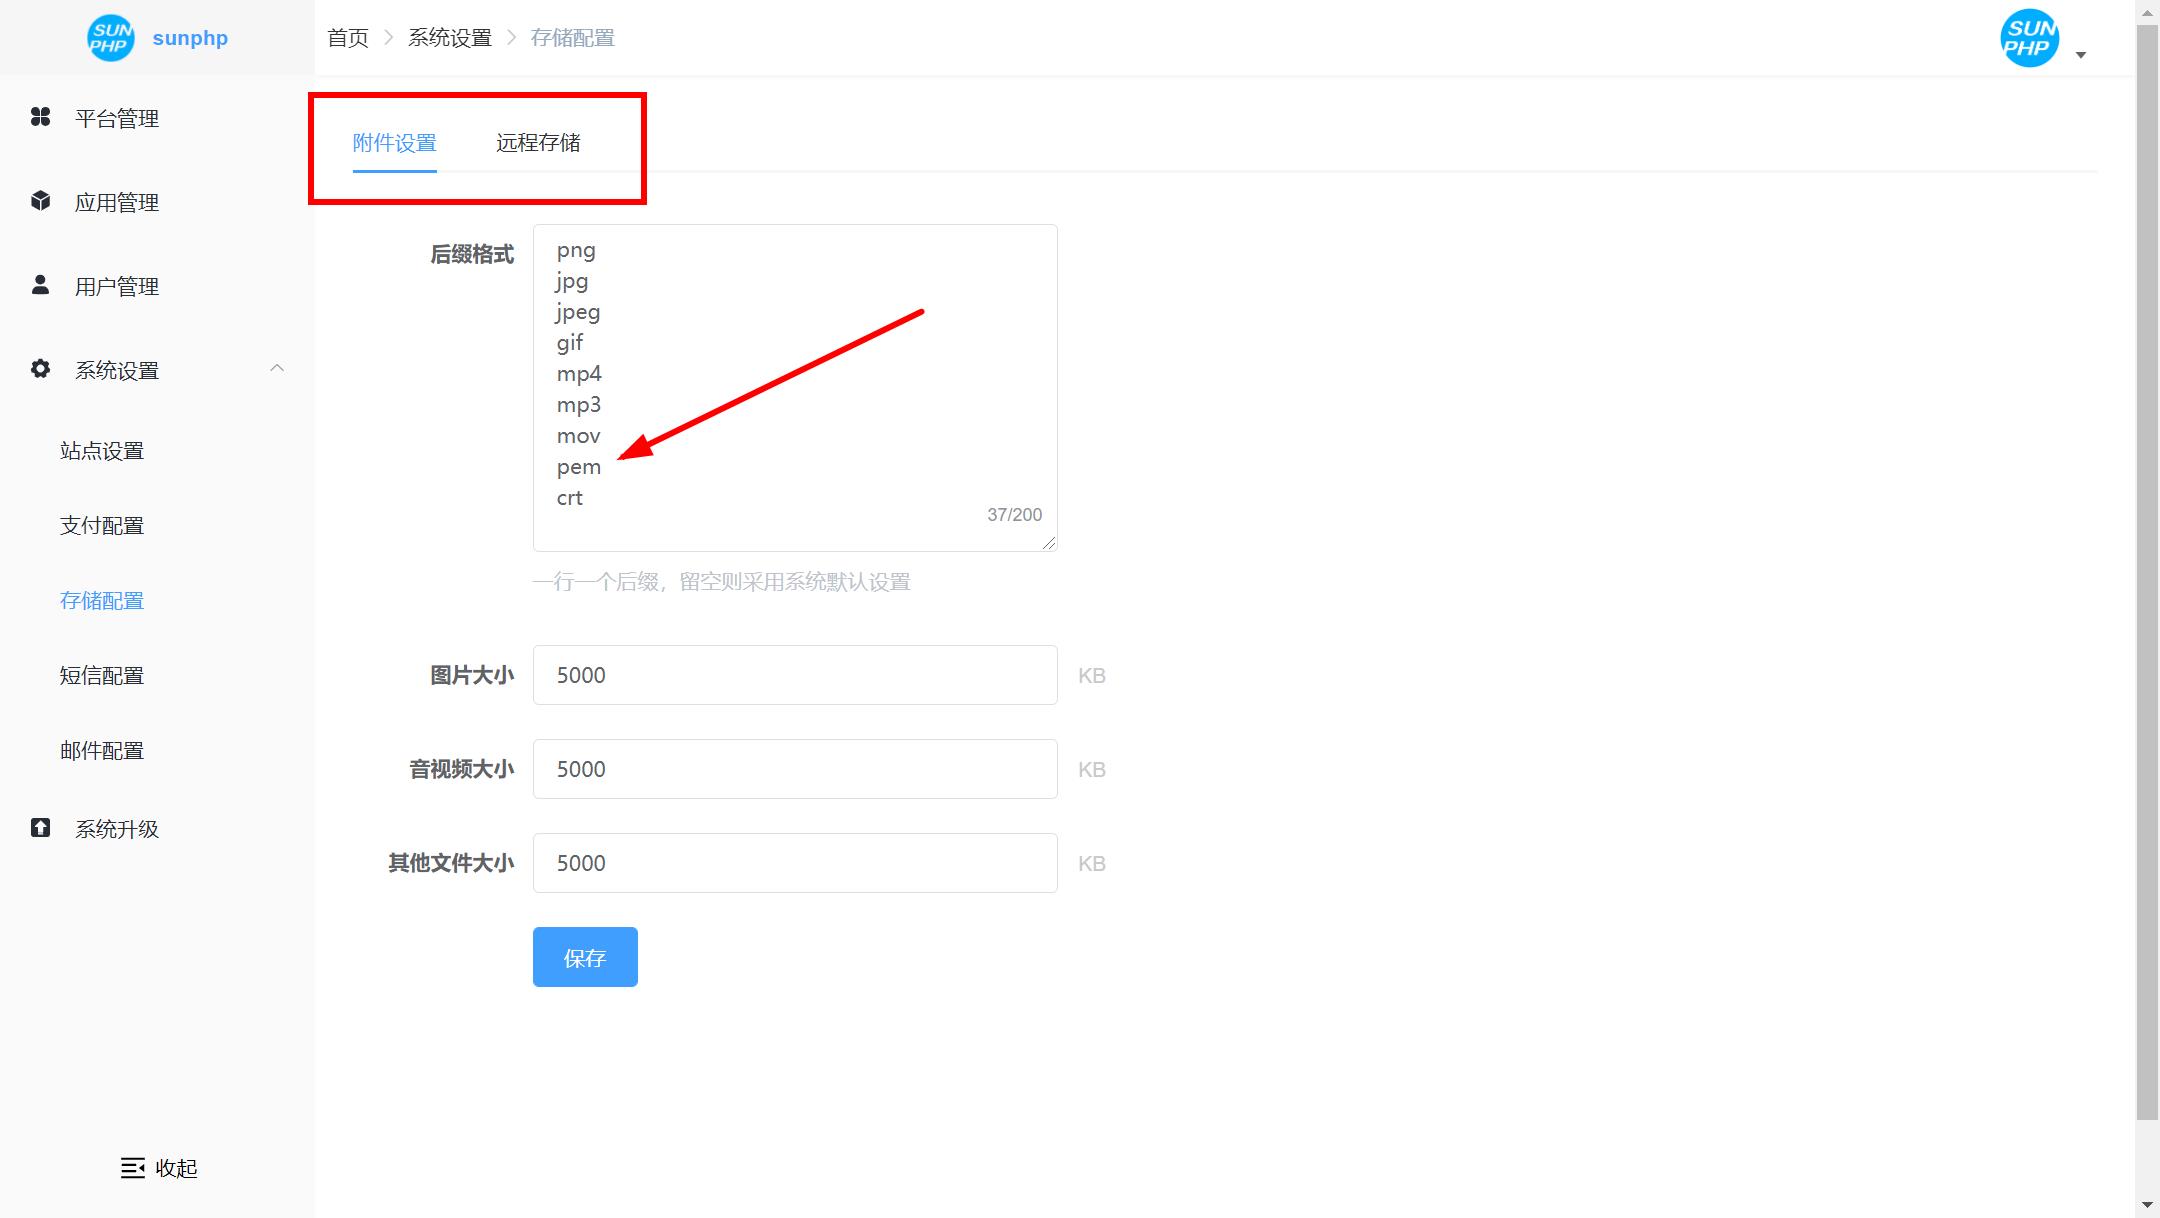Viewport: 2160px width, 1218px height.
Task: Focus the 其他文件大小 input field
Action: tap(795, 863)
